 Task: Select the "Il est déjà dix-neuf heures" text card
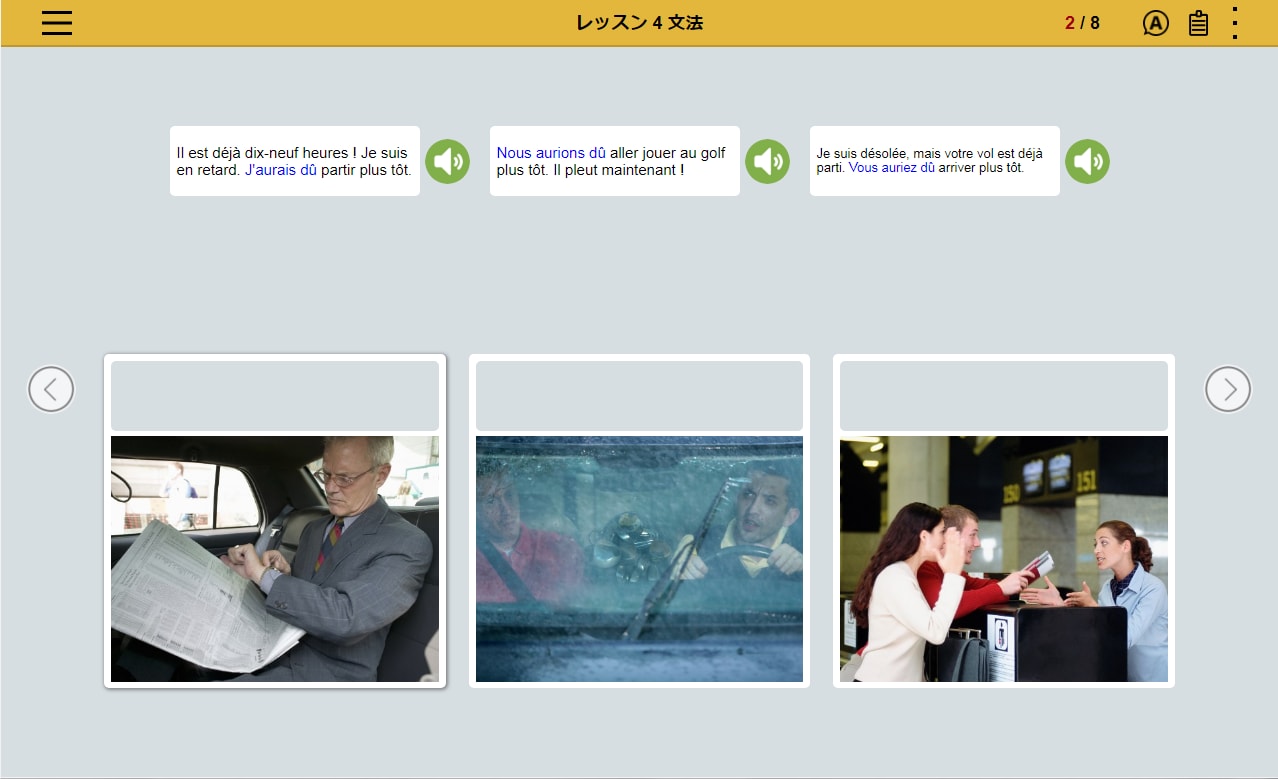click(294, 161)
